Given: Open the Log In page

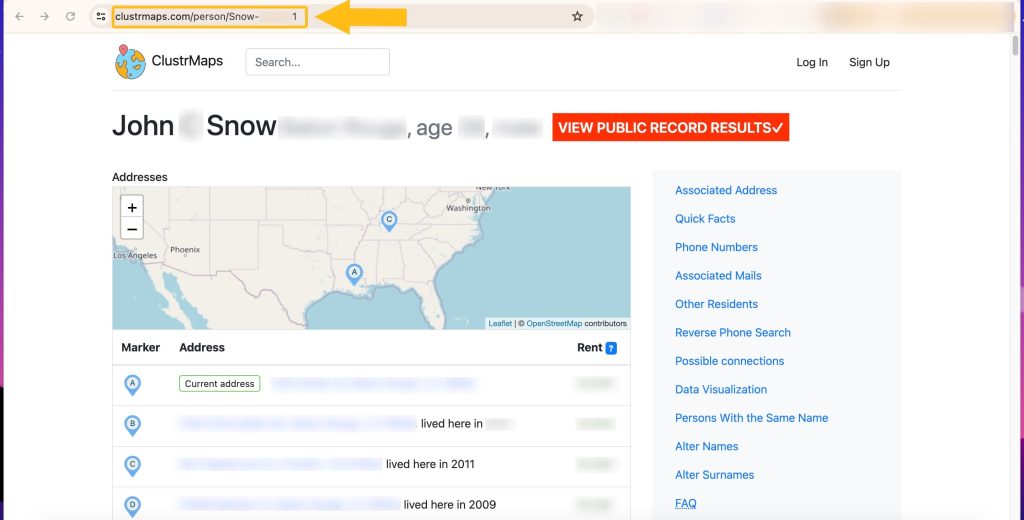Looking at the screenshot, I should click(x=812, y=62).
